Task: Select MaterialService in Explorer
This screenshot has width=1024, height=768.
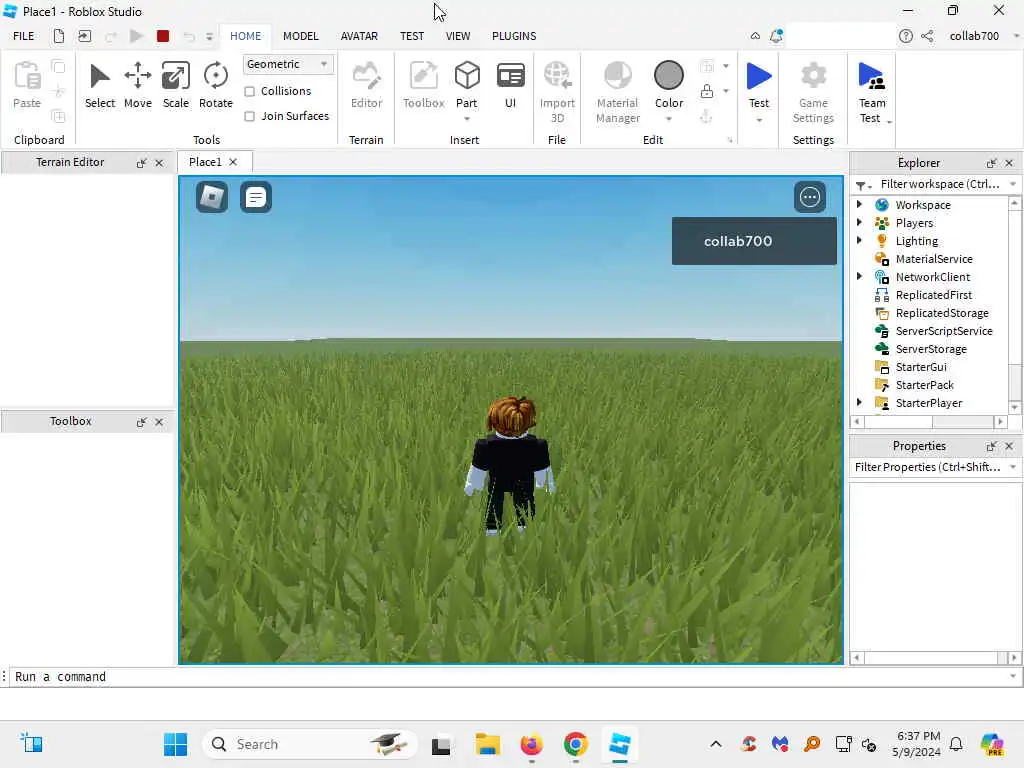Action: 934,259
